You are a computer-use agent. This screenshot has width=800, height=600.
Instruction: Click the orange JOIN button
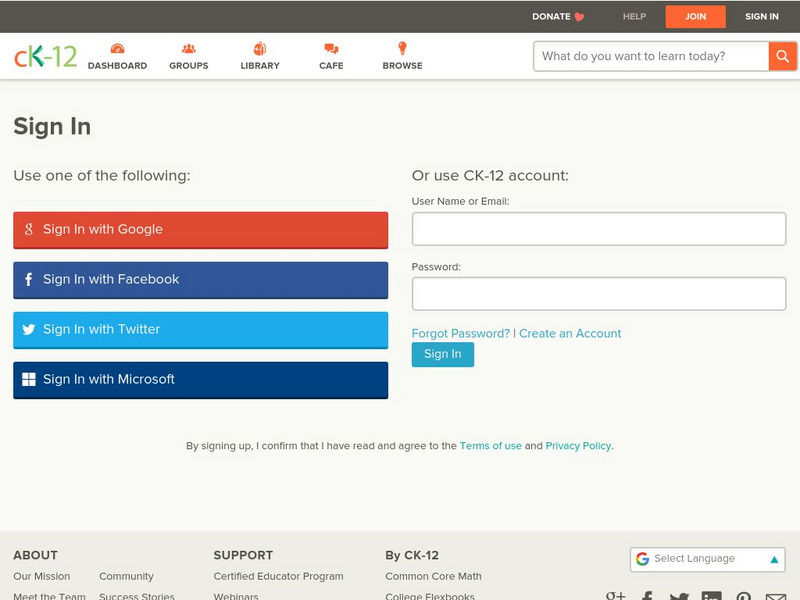(x=695, y=17)
